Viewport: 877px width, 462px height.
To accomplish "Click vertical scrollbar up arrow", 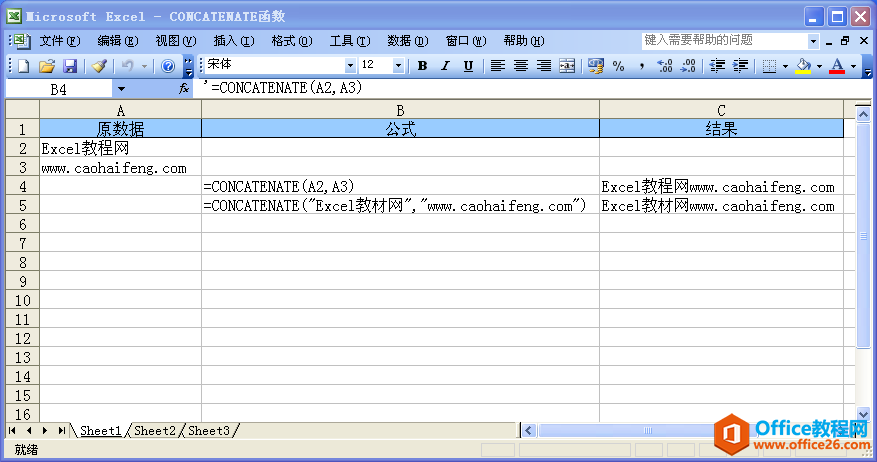I will tap(863, 115).
